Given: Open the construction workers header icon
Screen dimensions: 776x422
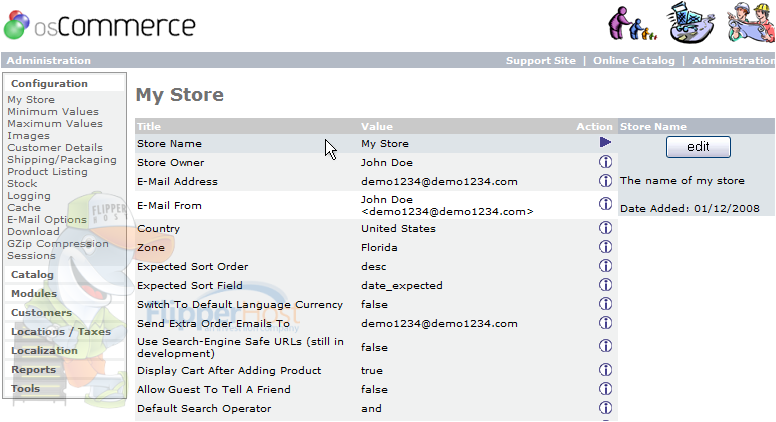Looking at the screenshot, I should (751, 22).
